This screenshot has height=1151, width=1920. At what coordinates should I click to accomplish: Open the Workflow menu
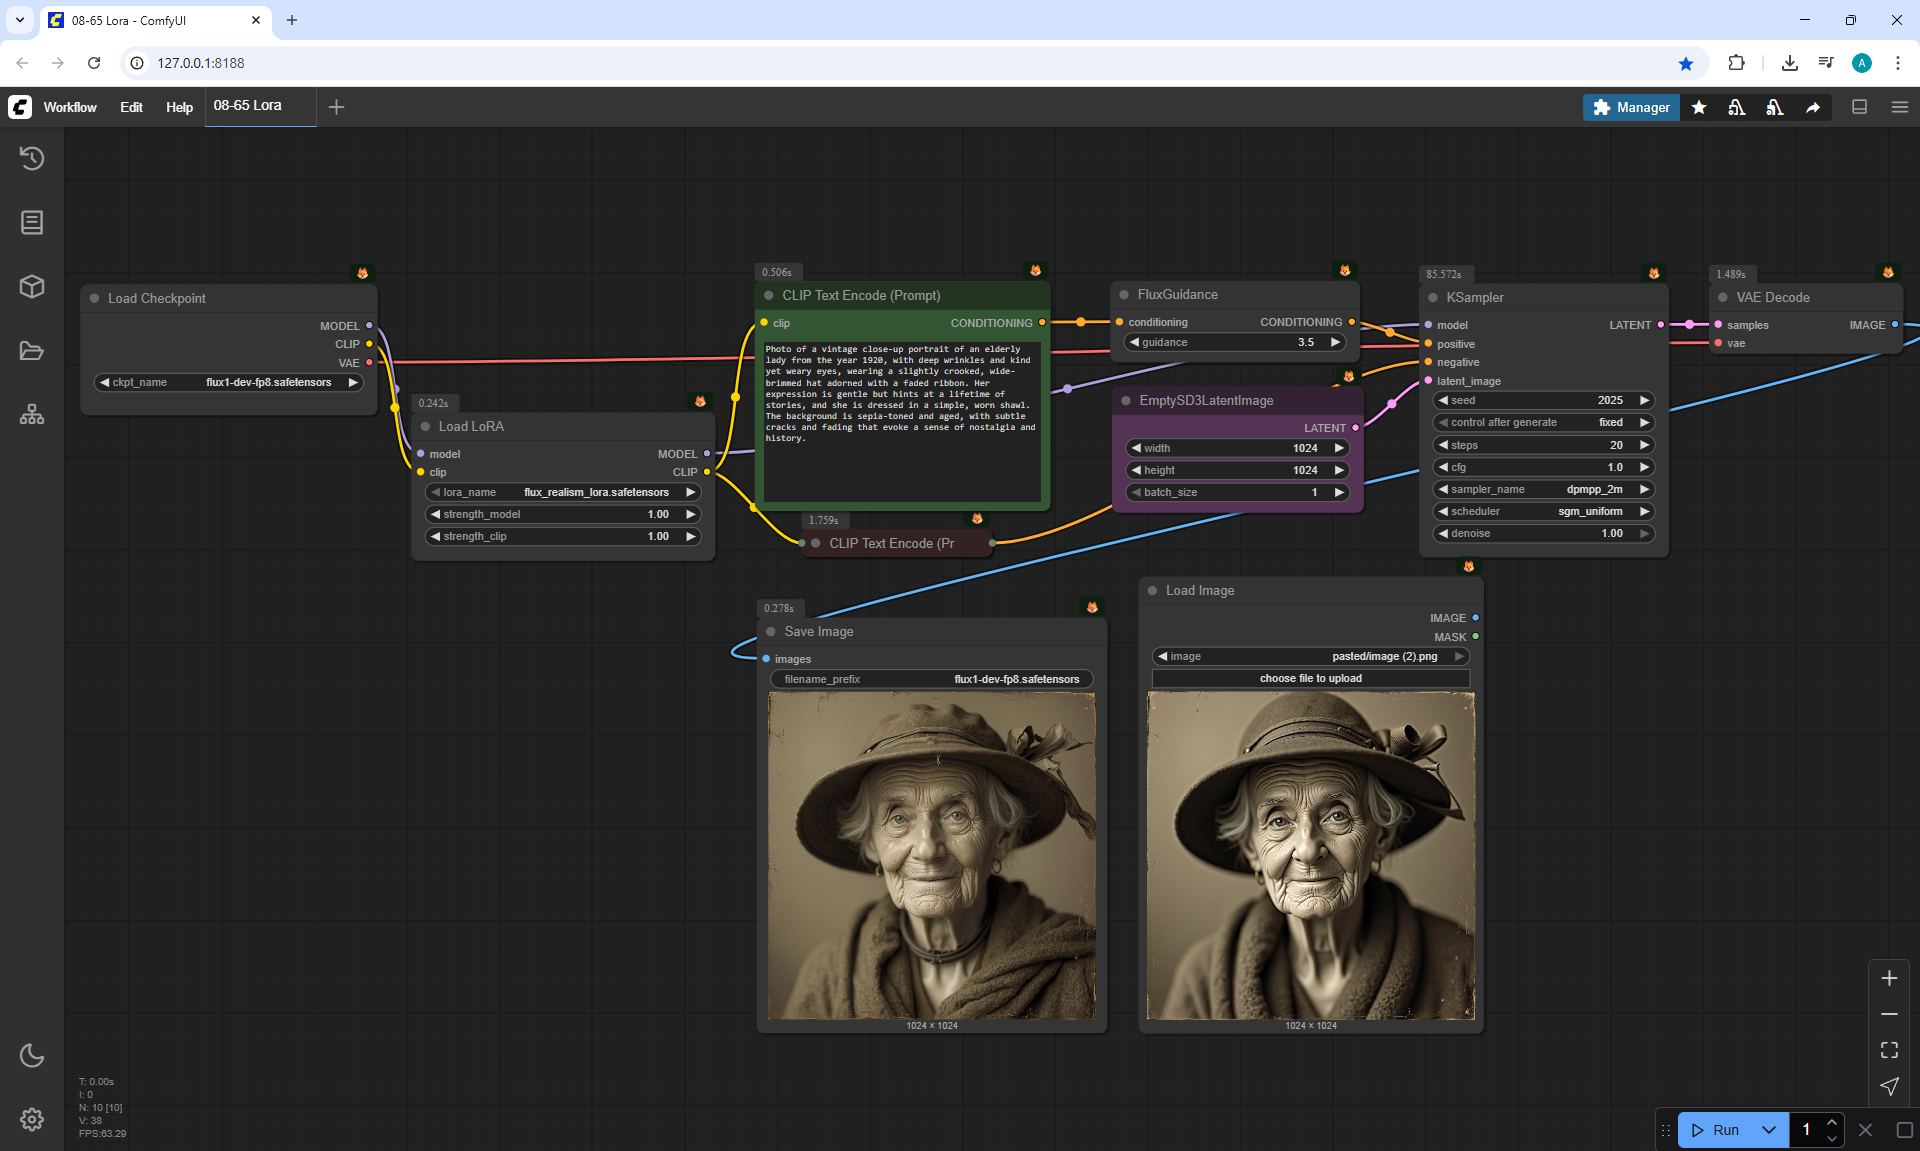70,107
